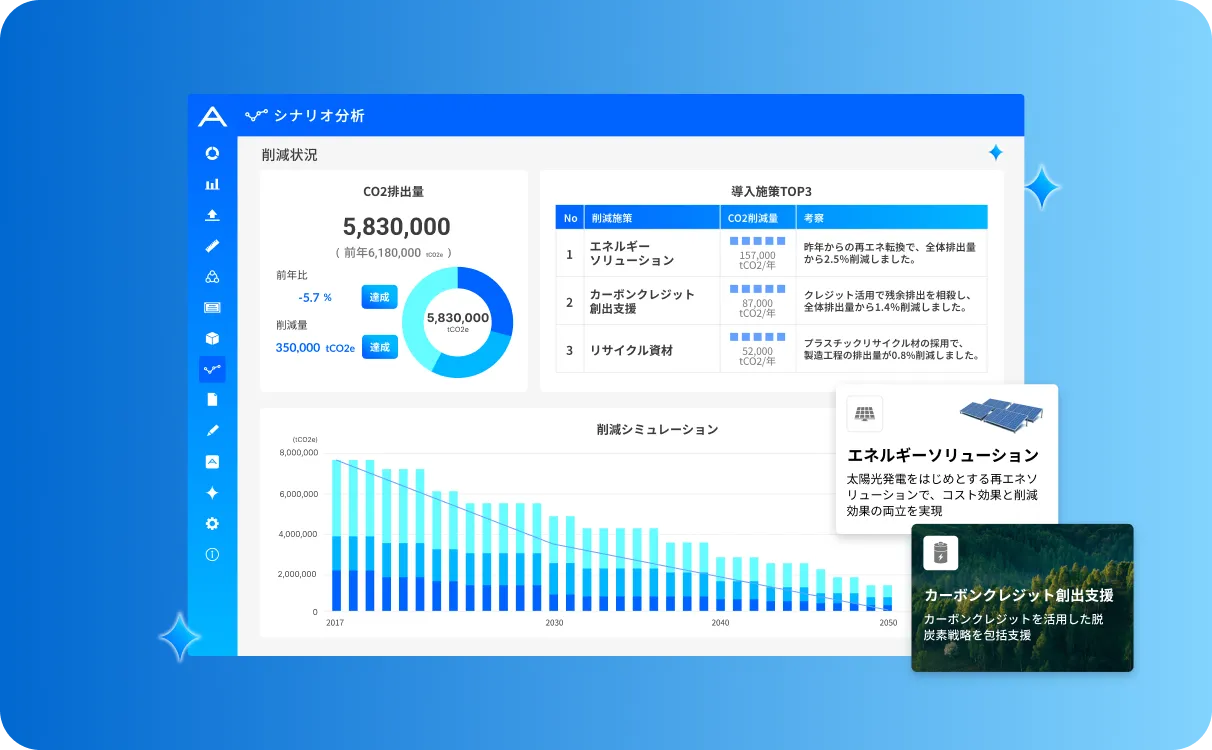The image size is (1212, 750).
Task: Open the settings gear in the sidebar
Action: [x=212, y=523]
